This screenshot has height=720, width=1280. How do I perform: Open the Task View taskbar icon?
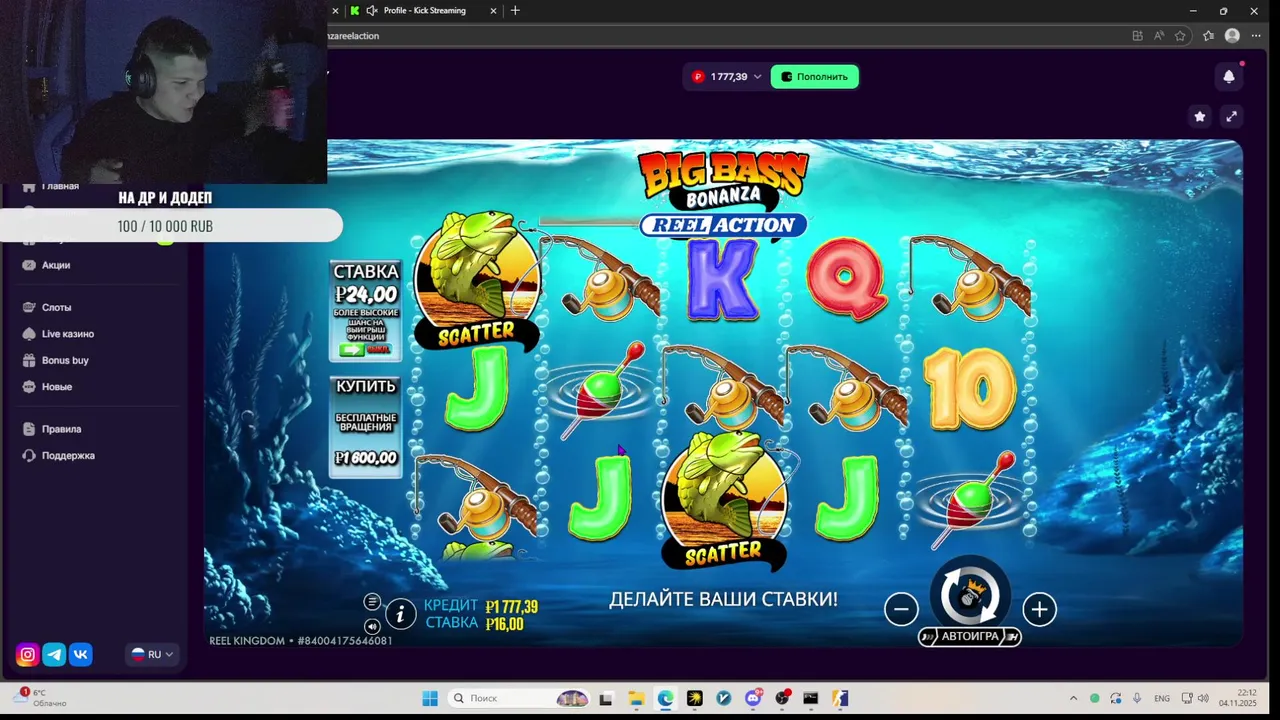[606, 698]
